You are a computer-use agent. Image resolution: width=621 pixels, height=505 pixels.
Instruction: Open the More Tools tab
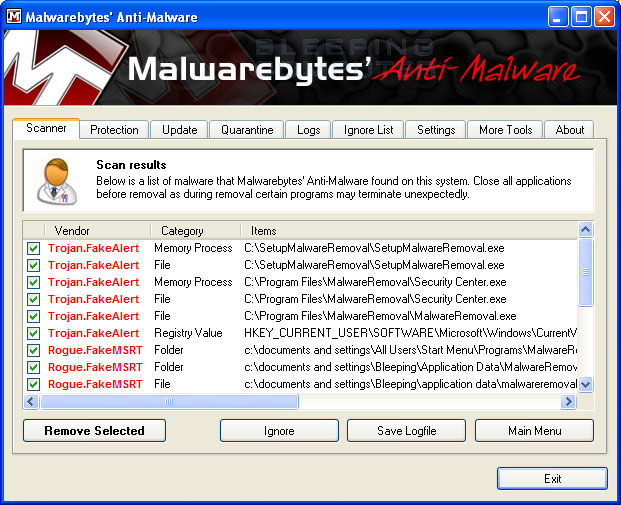tap(505, 130)
